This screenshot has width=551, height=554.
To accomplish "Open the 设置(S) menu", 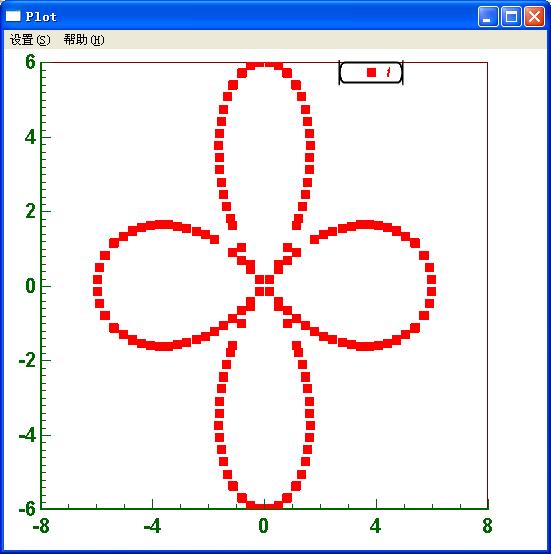I will 30,40.
